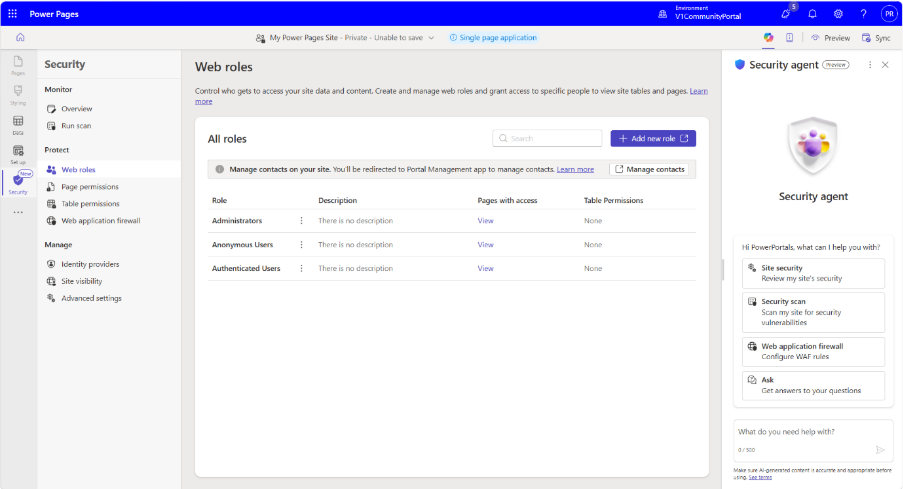The width and height of the screenshot is (903, 489).
Task: Open Site visibility
Action: 82,281
